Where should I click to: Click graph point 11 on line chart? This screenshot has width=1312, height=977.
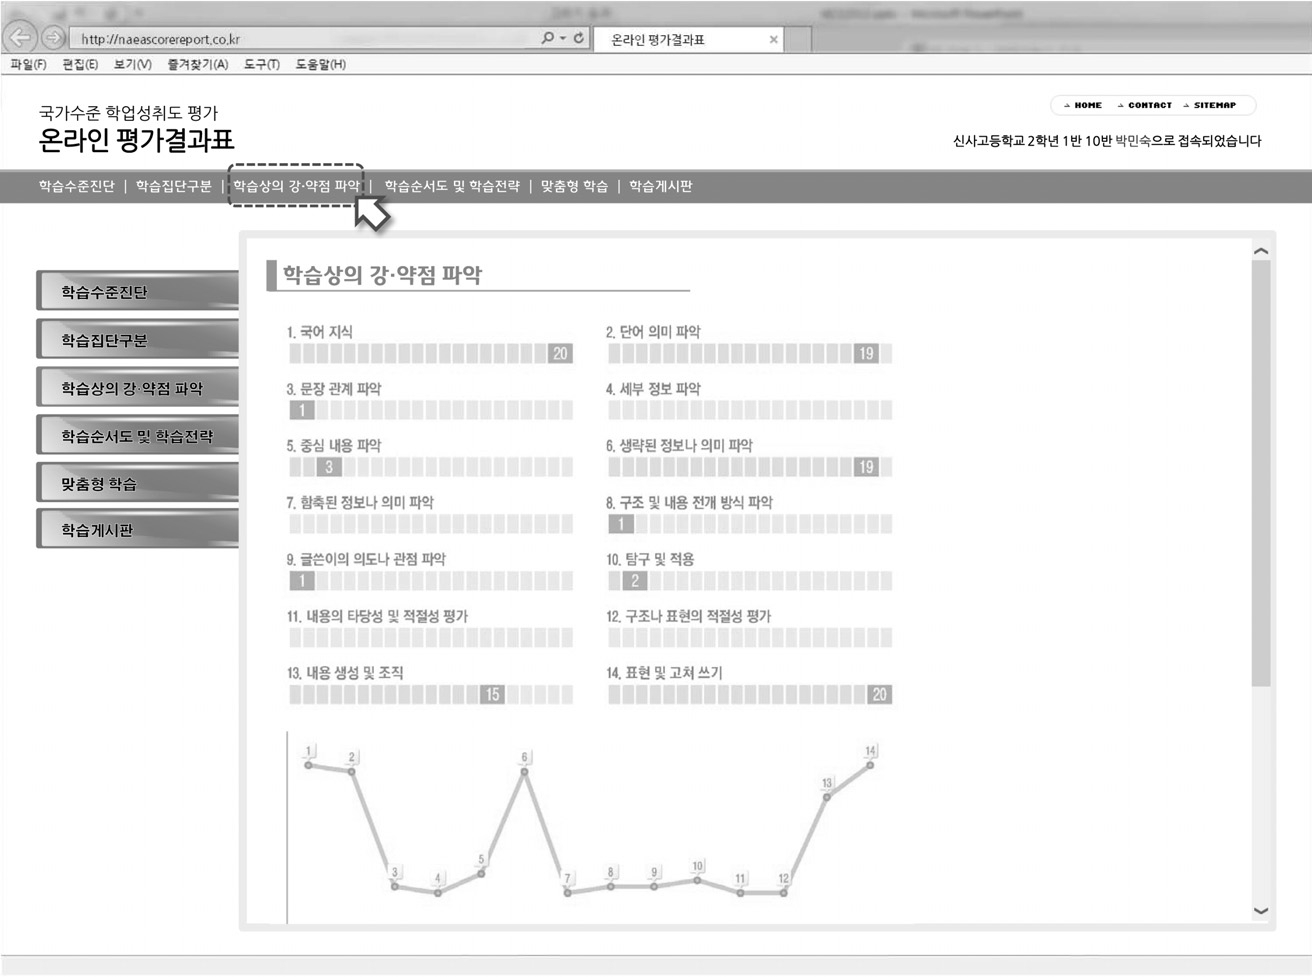click(x=740, y=892)
